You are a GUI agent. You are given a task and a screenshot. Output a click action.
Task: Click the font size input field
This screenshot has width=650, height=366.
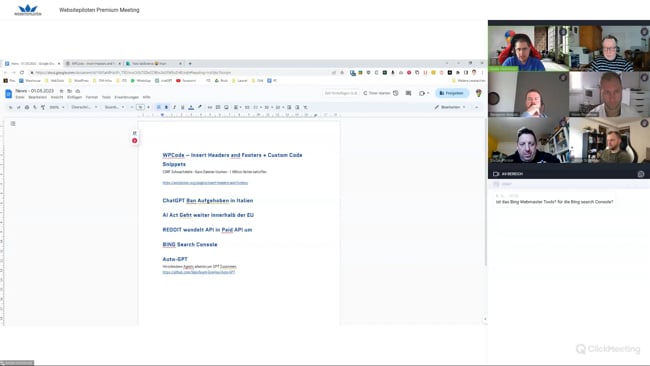point(140,107)
